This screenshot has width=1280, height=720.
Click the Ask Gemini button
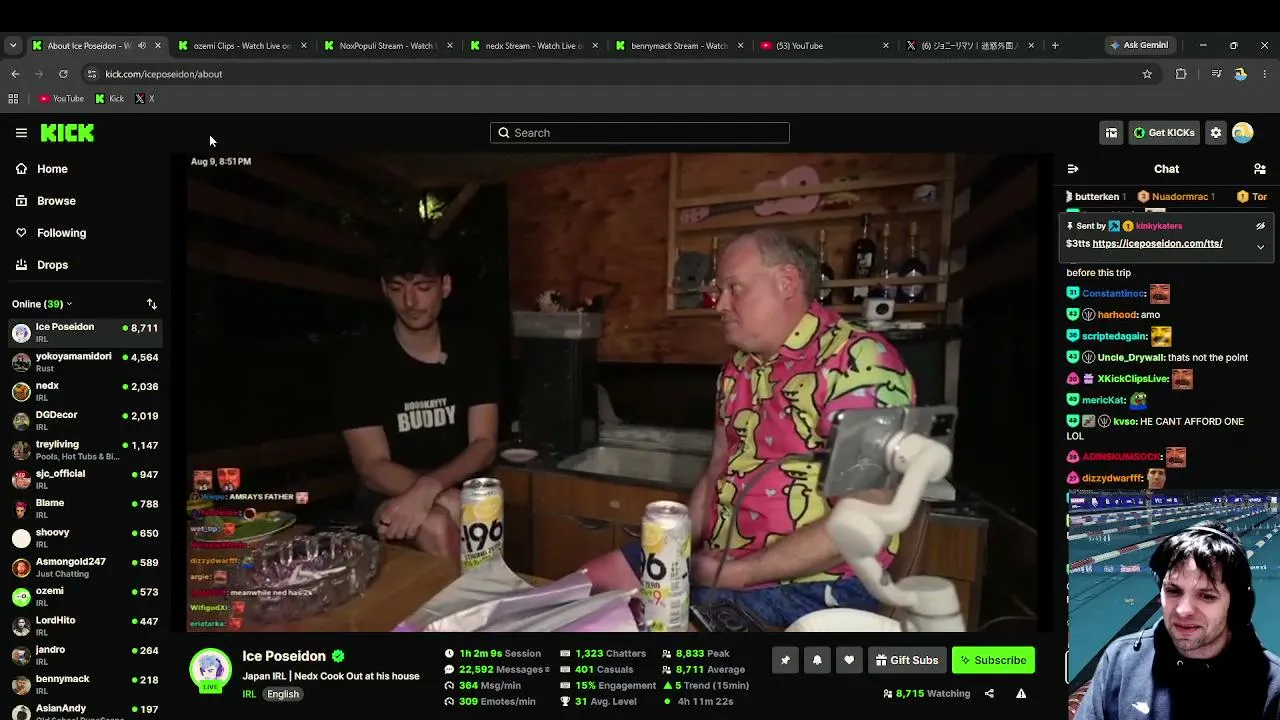(x=1138, y=45)
